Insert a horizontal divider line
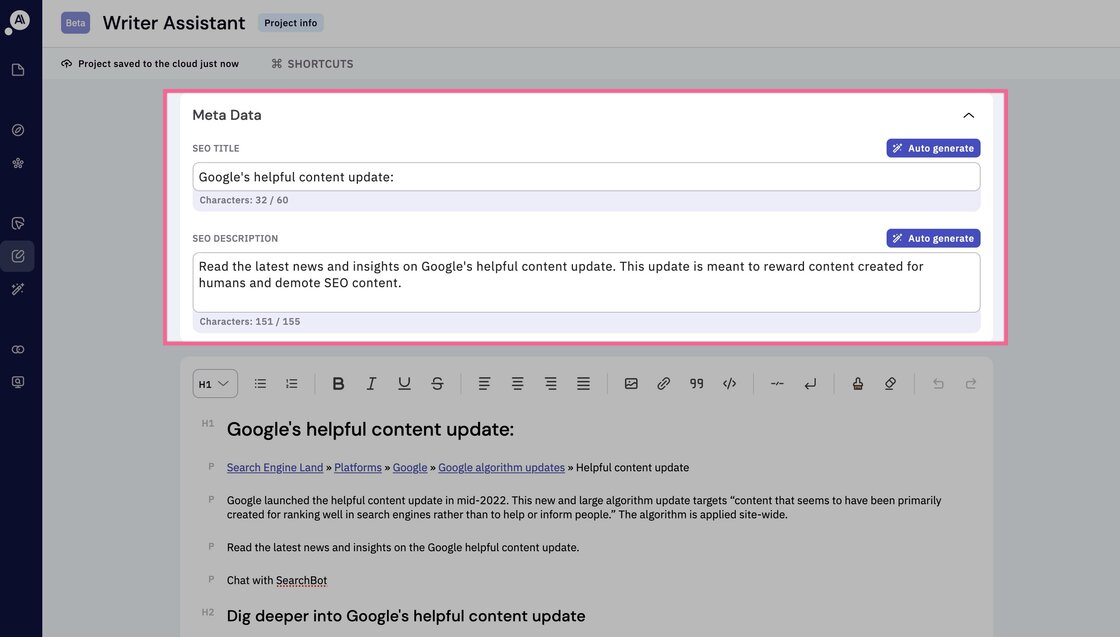 click(777, 383)
